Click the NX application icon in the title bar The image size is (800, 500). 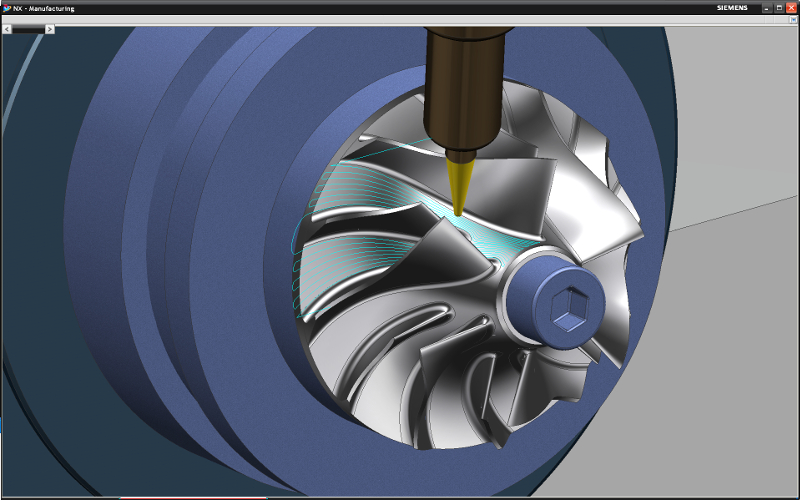(x=7, y=8)
